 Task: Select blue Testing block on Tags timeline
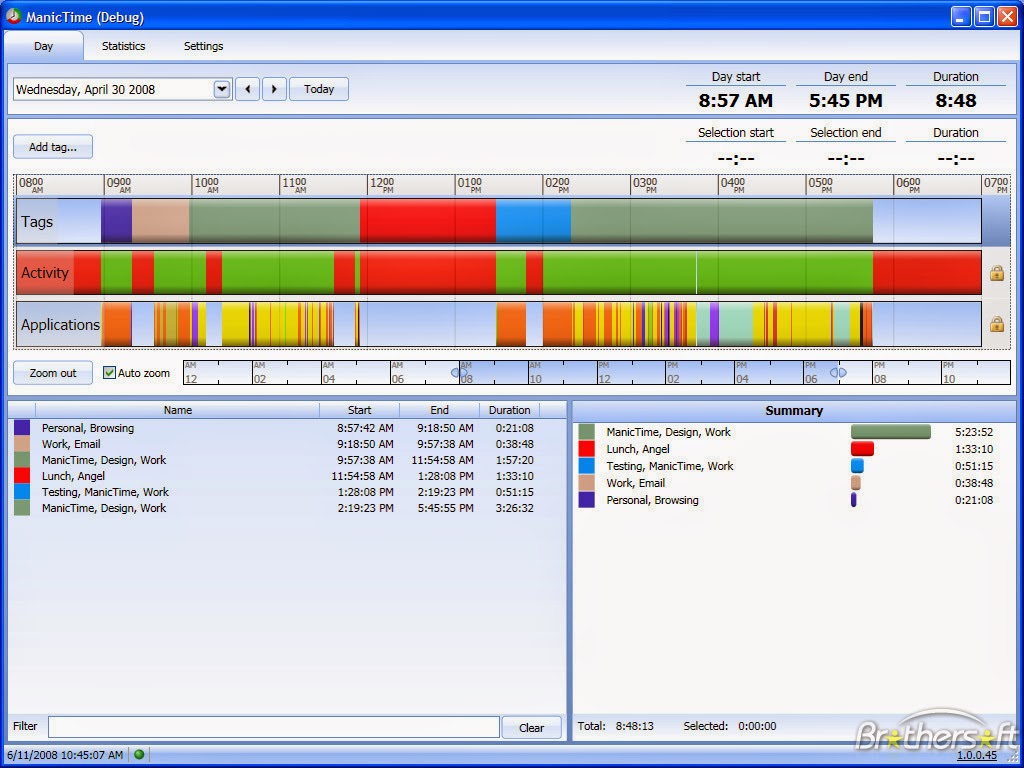pos(533,221)
